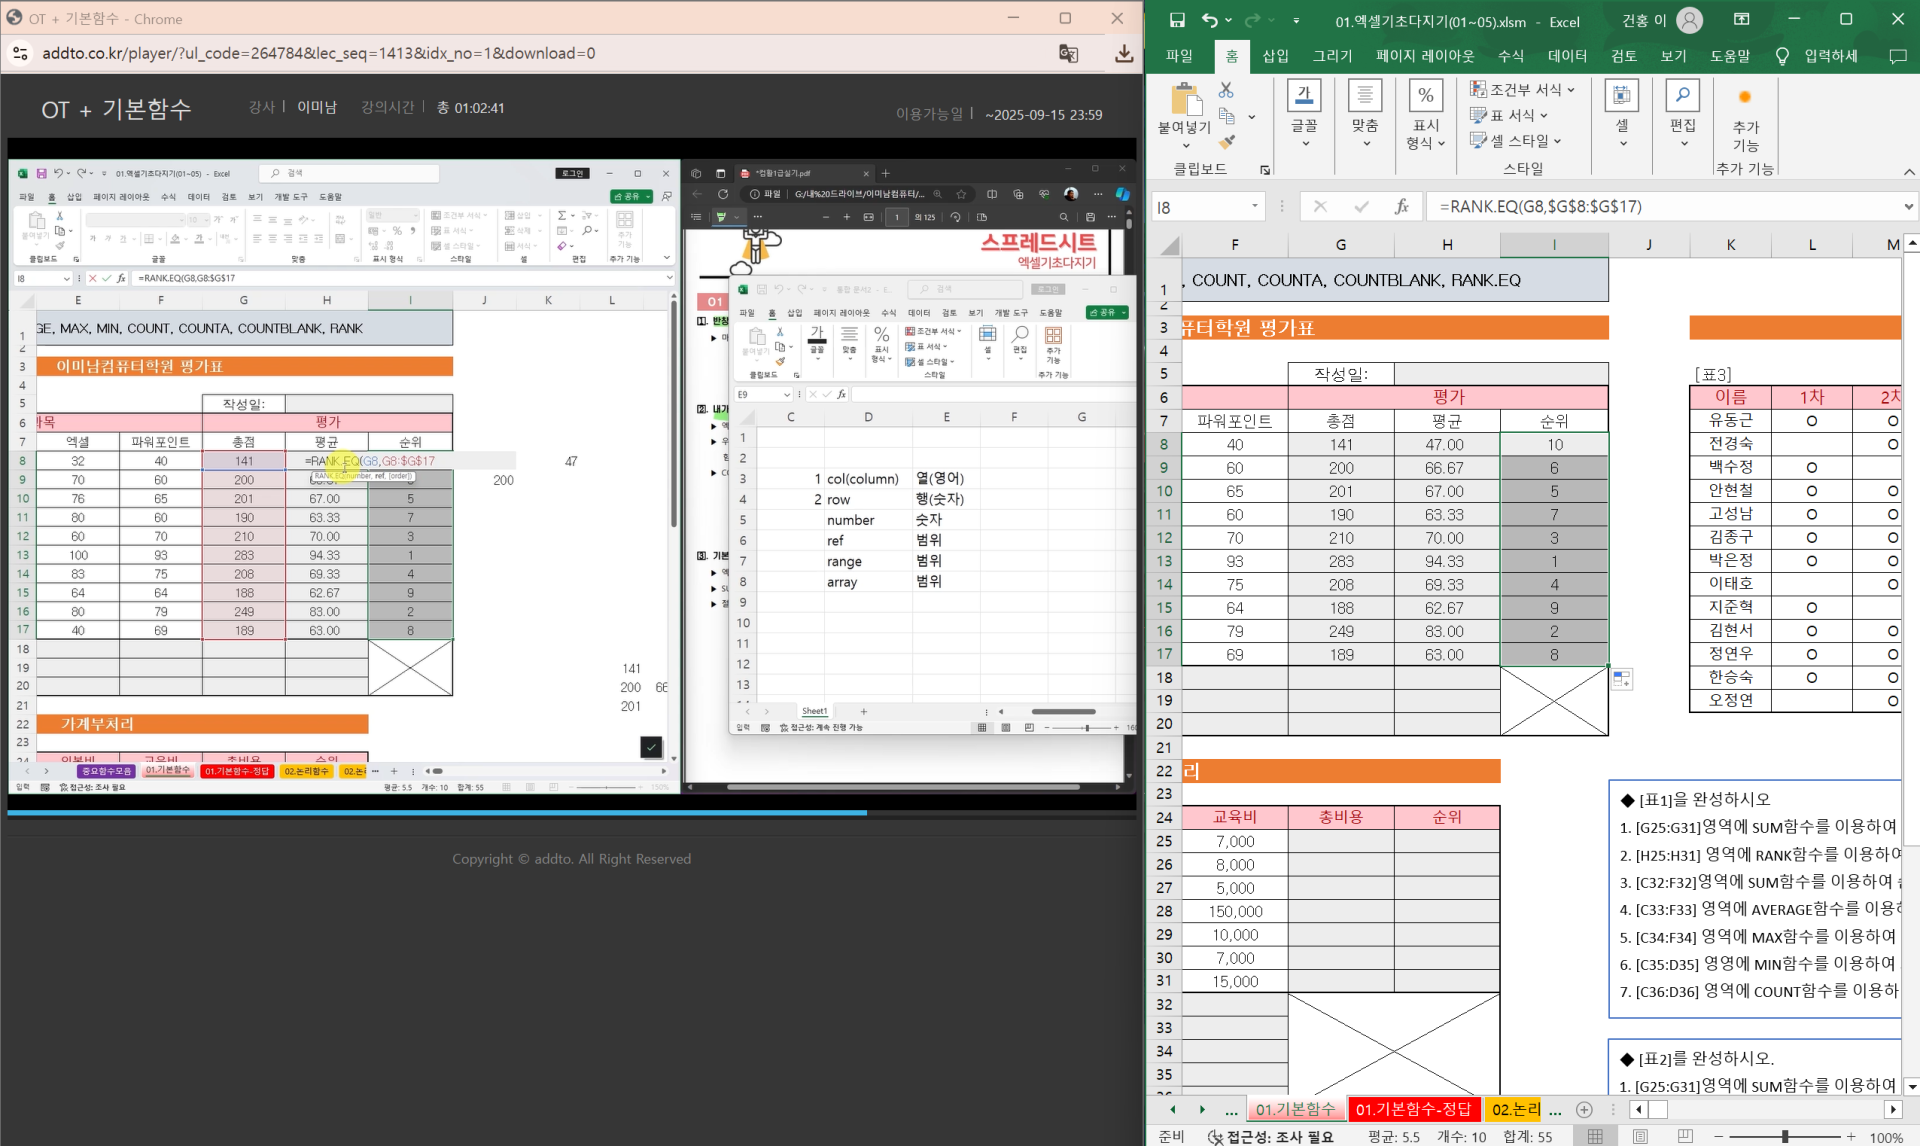Add a new sheet with plus icon
The height and width of the screenshot is (1146, 1920).
1584,1109
